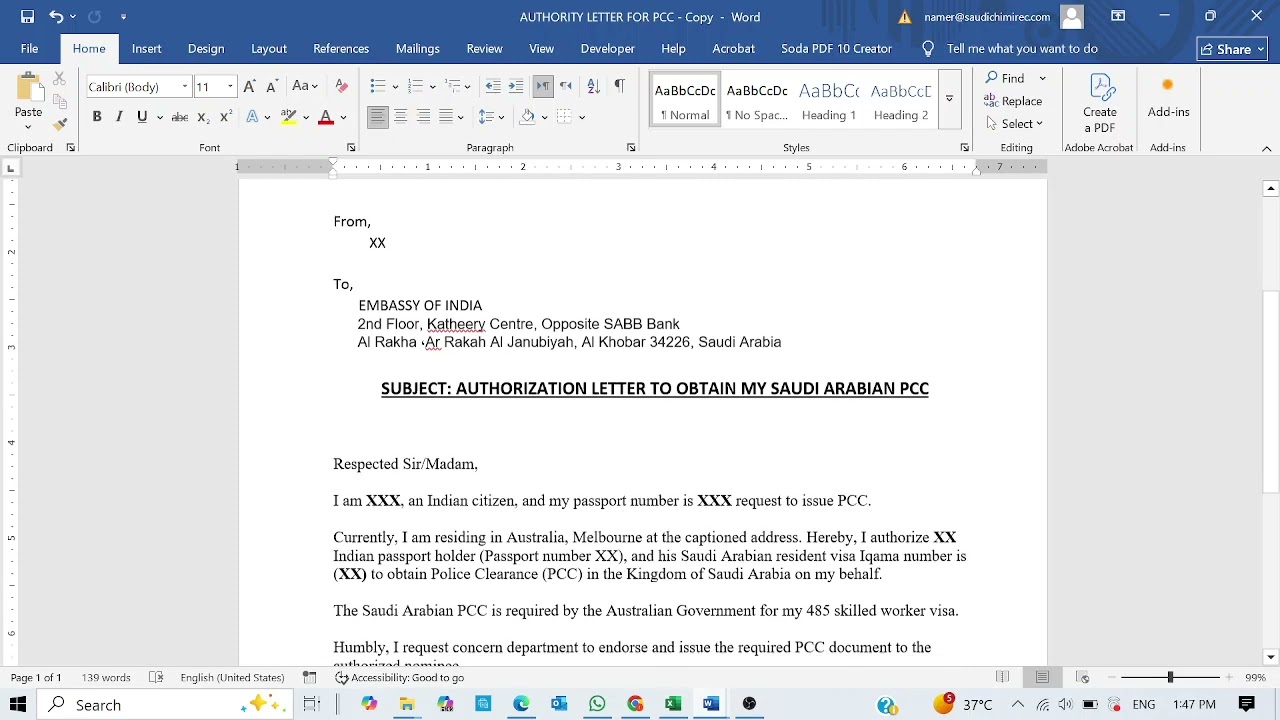Open Outlook from the taskbar
Viewport: 1280px width, 720px height.
559,705
